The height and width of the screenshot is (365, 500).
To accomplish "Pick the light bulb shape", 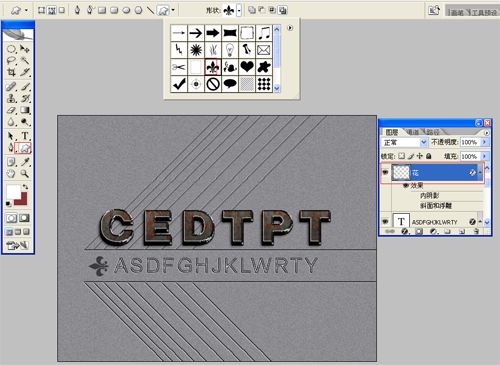I will [230, 50].
